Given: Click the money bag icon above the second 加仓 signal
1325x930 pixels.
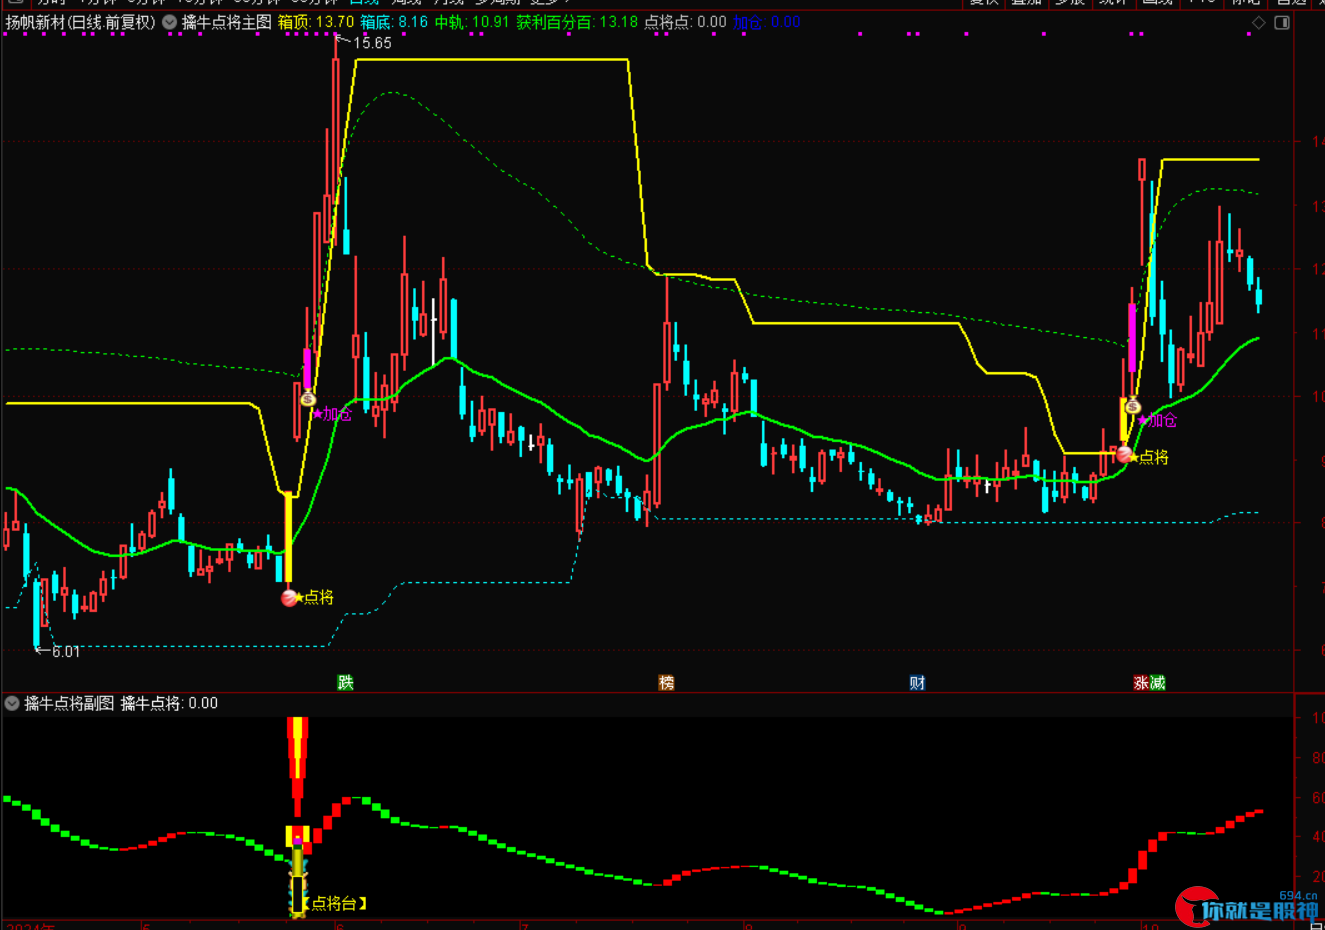Looking at the screenshot, I should click(x=1132, y=406).
